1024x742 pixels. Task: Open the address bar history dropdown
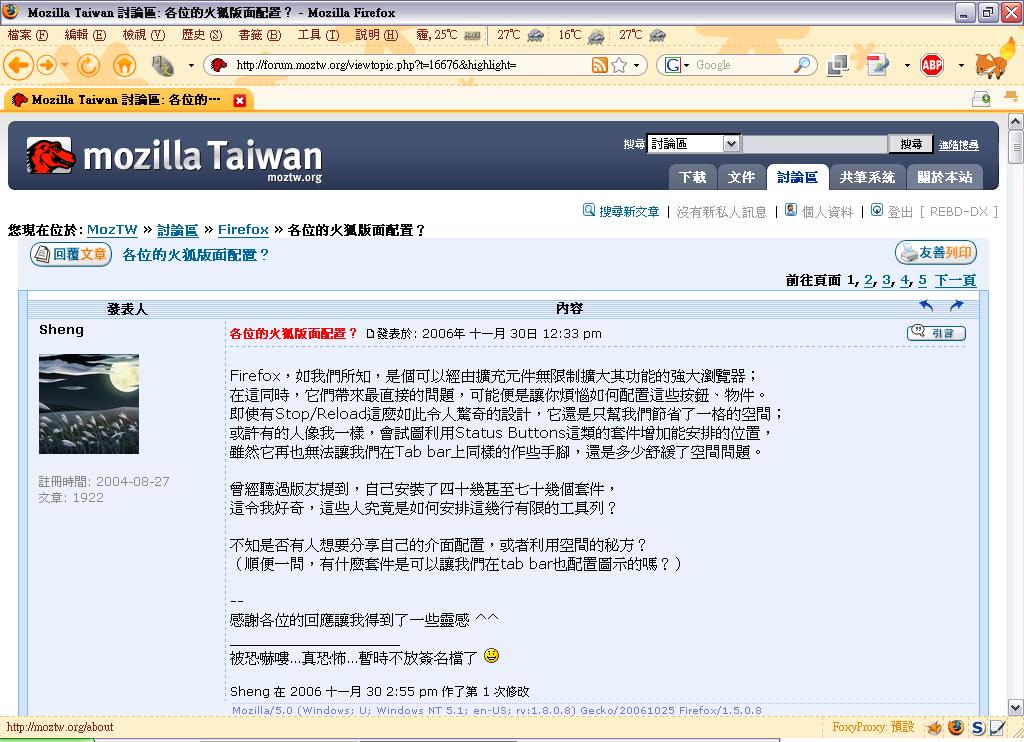(x=637, y=65)
